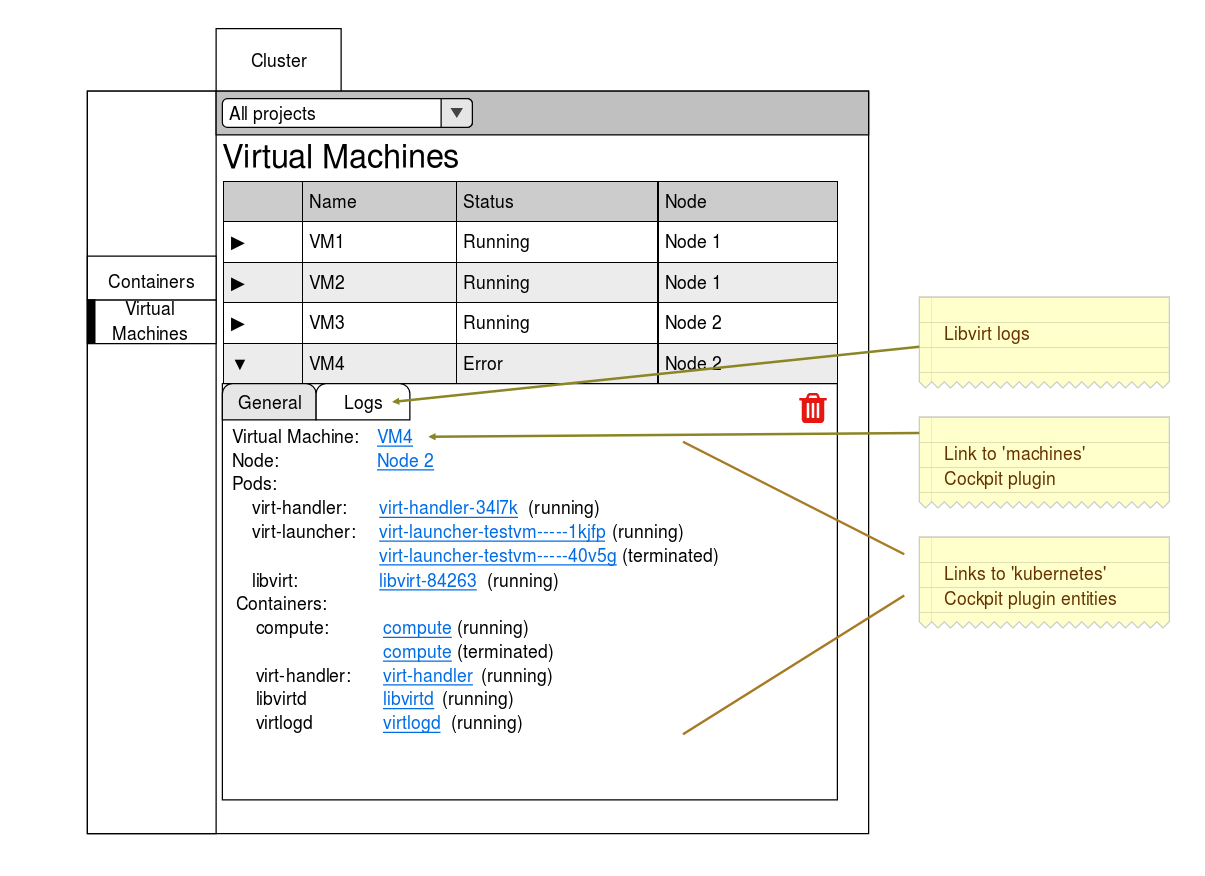Open the terminated virt-launcher-testvm-----40v5g pod
This screenshot has width=1205, height=876.
click(497, 555)
